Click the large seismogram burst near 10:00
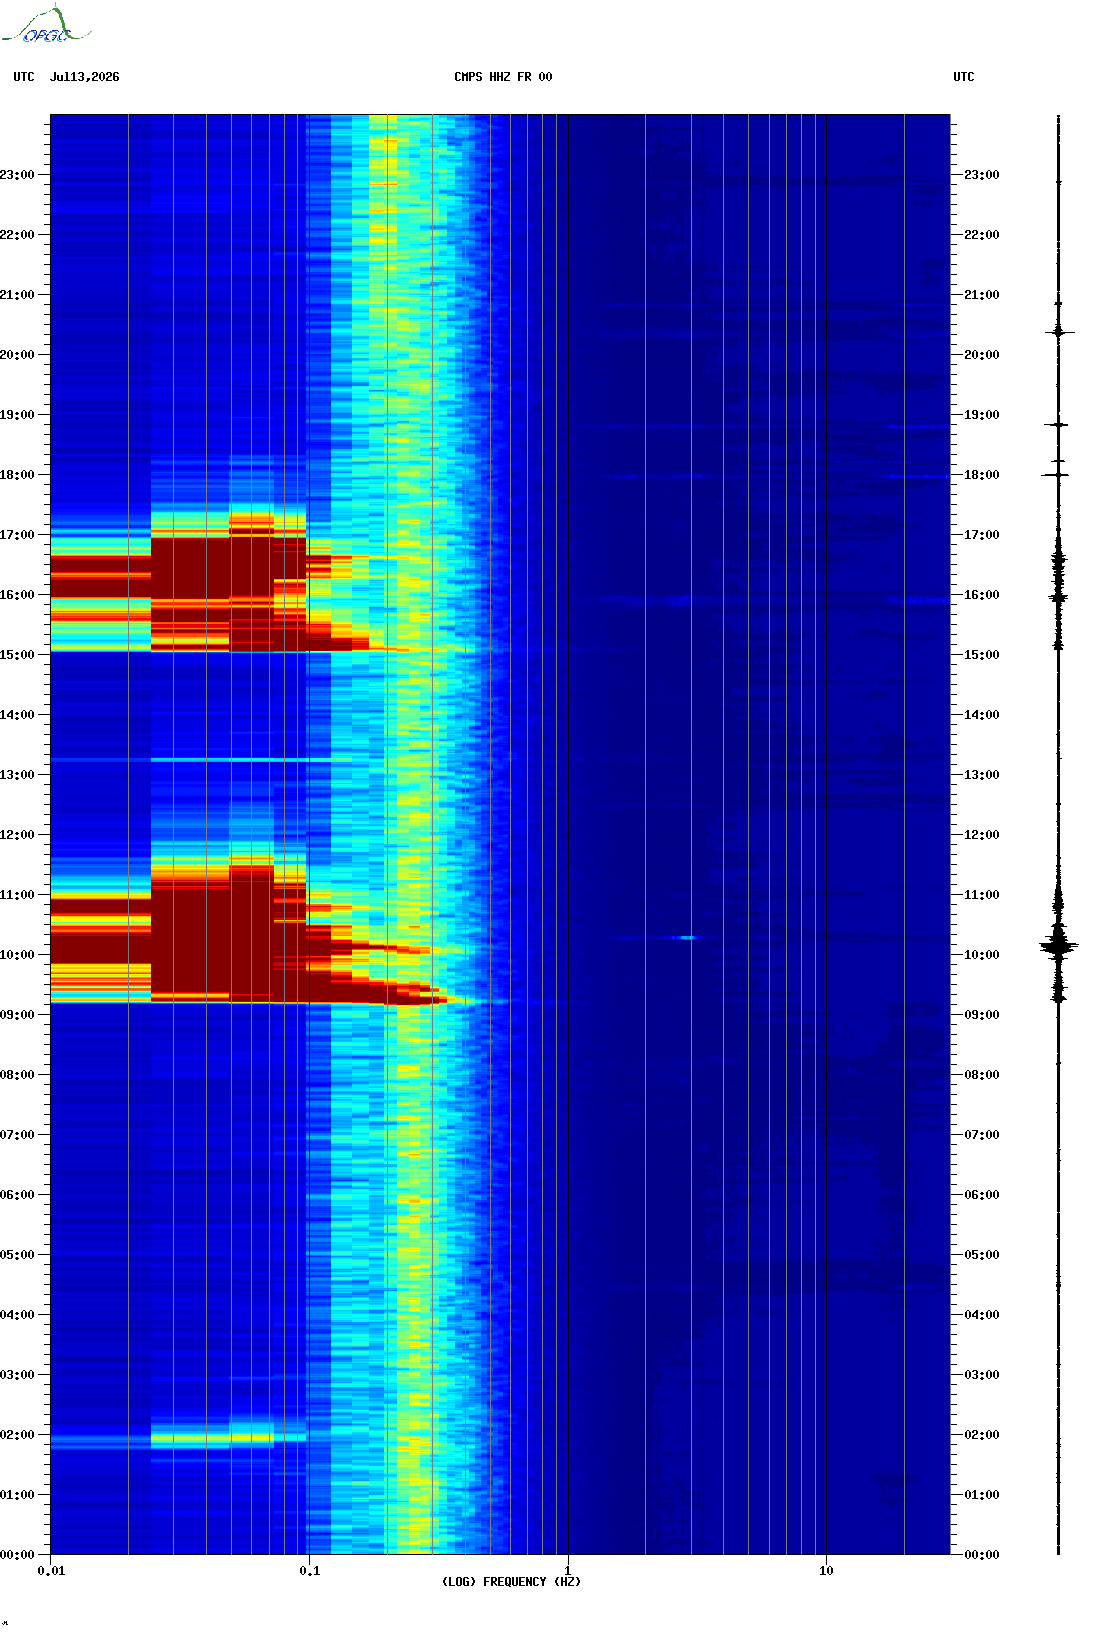1102x1634 pixels. (1059, 945)
